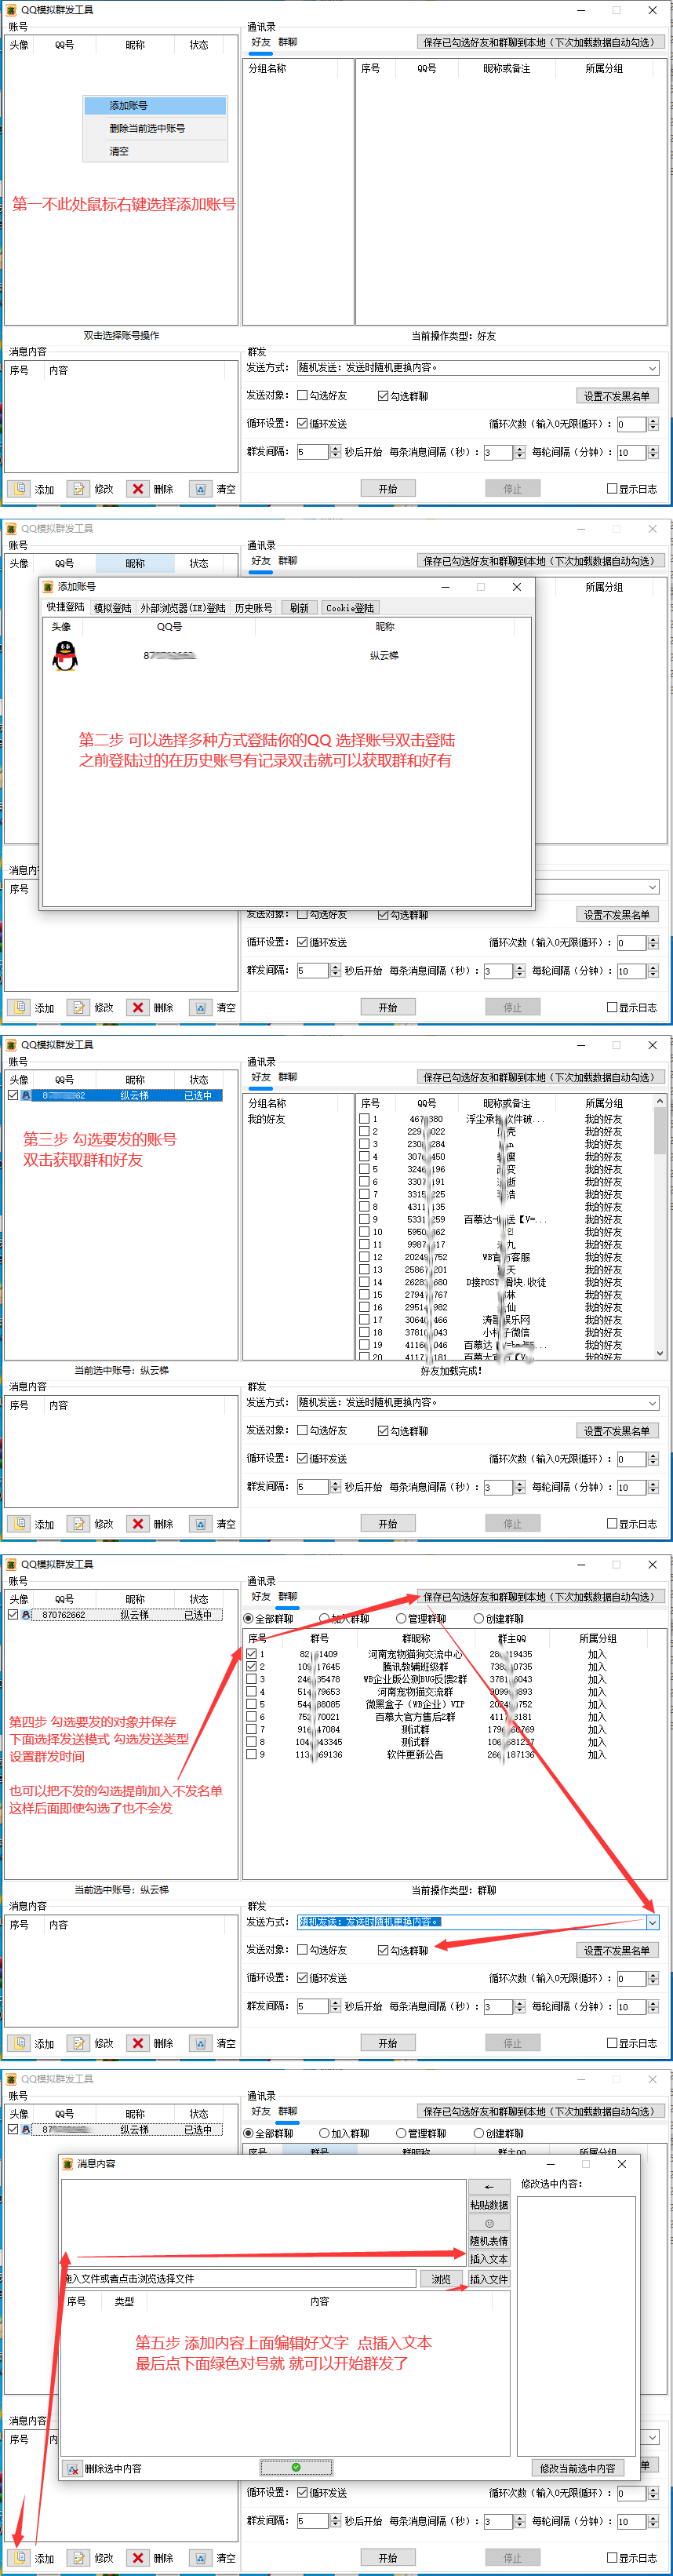The image size is (673, 2576).
Task: Increase 群发间隔 seconds stepper in step 1 window
Action: click(x=334, y=449)
